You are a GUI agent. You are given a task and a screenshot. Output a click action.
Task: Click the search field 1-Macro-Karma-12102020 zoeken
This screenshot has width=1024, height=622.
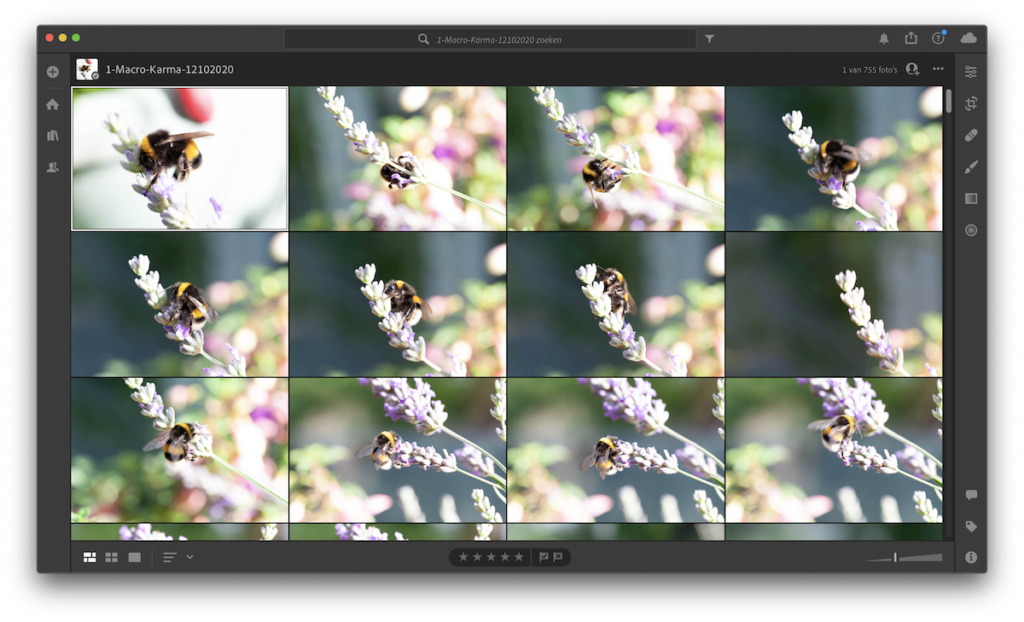coord(490,39)
